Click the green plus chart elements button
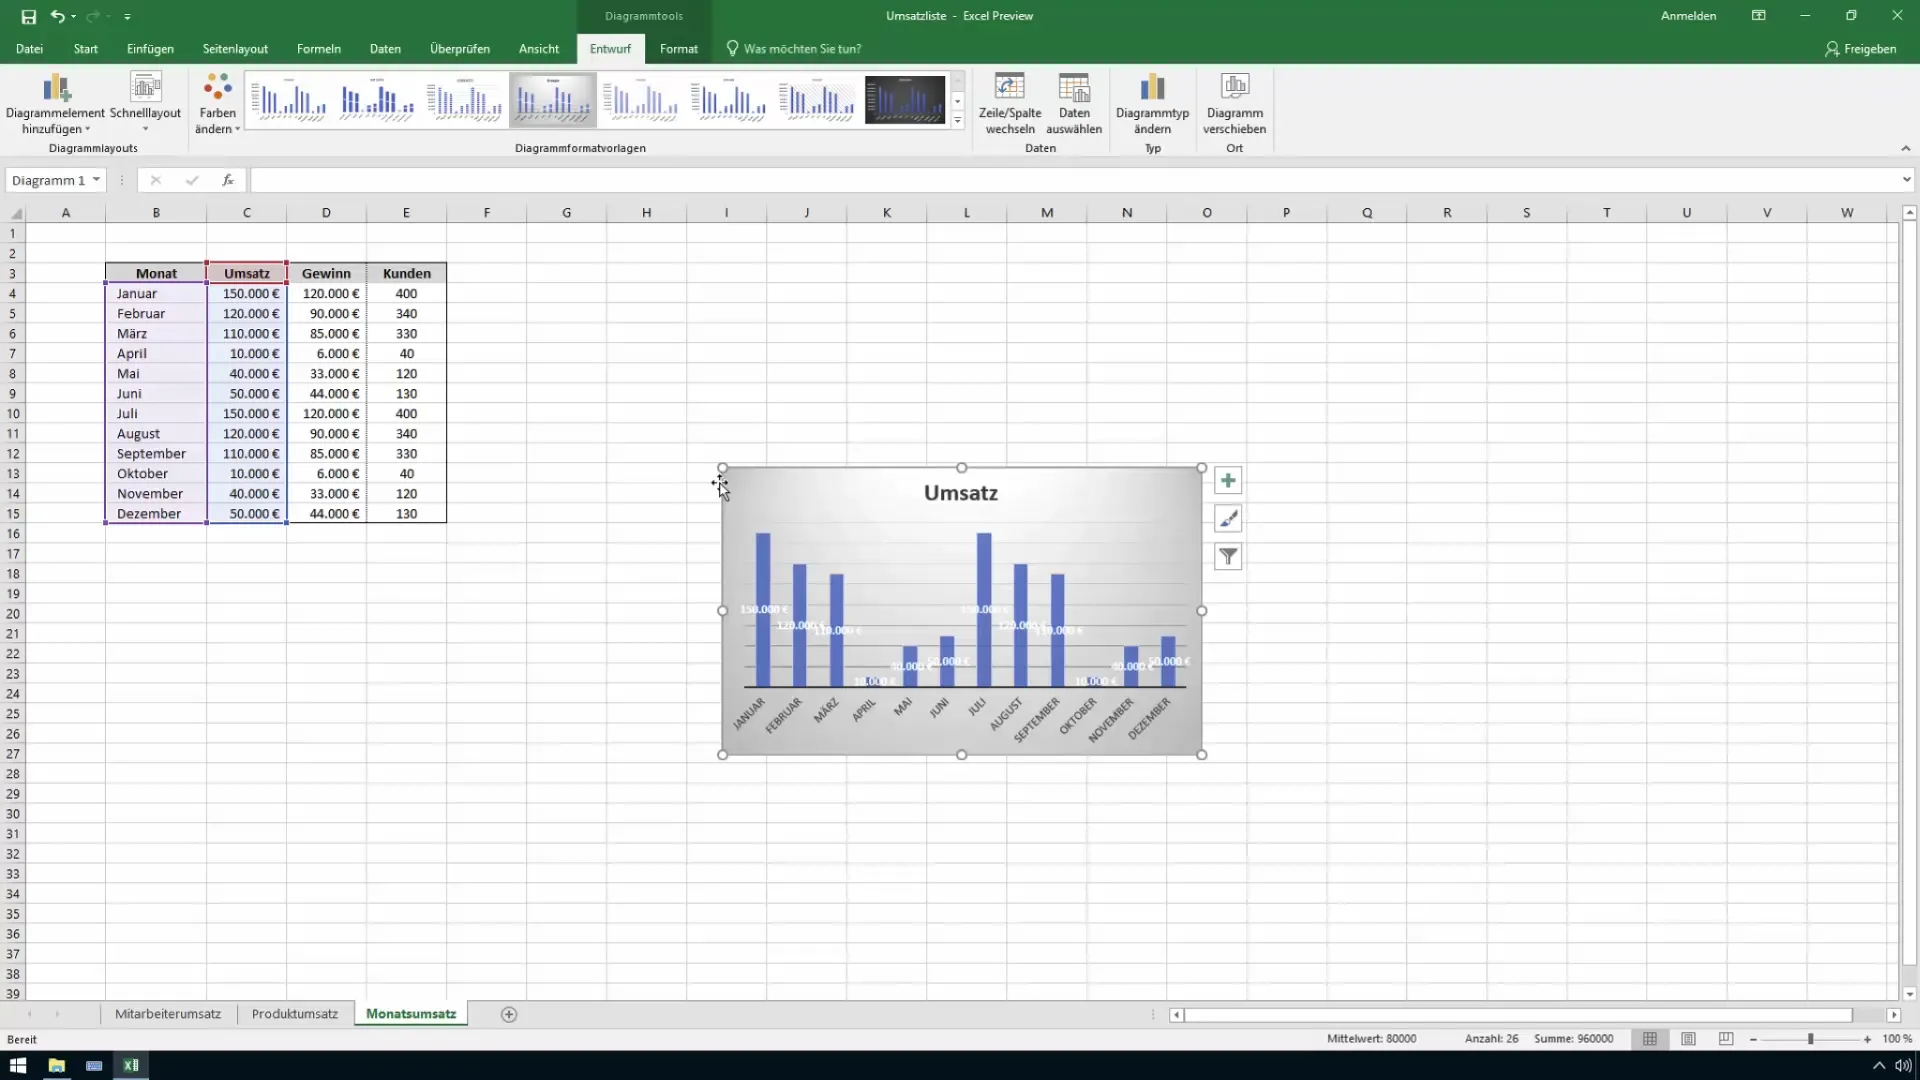Screen dimensions: 1920x1080 [x=1228, y=481]
